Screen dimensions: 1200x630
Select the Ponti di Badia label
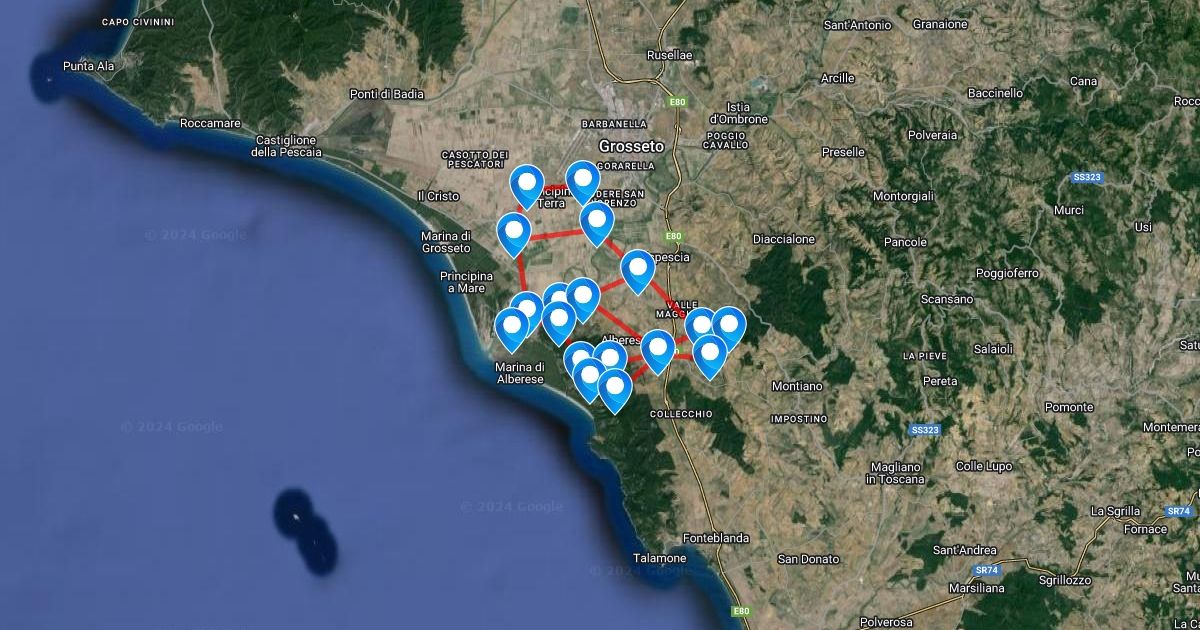pyautogui.click(x=387, y=94)
